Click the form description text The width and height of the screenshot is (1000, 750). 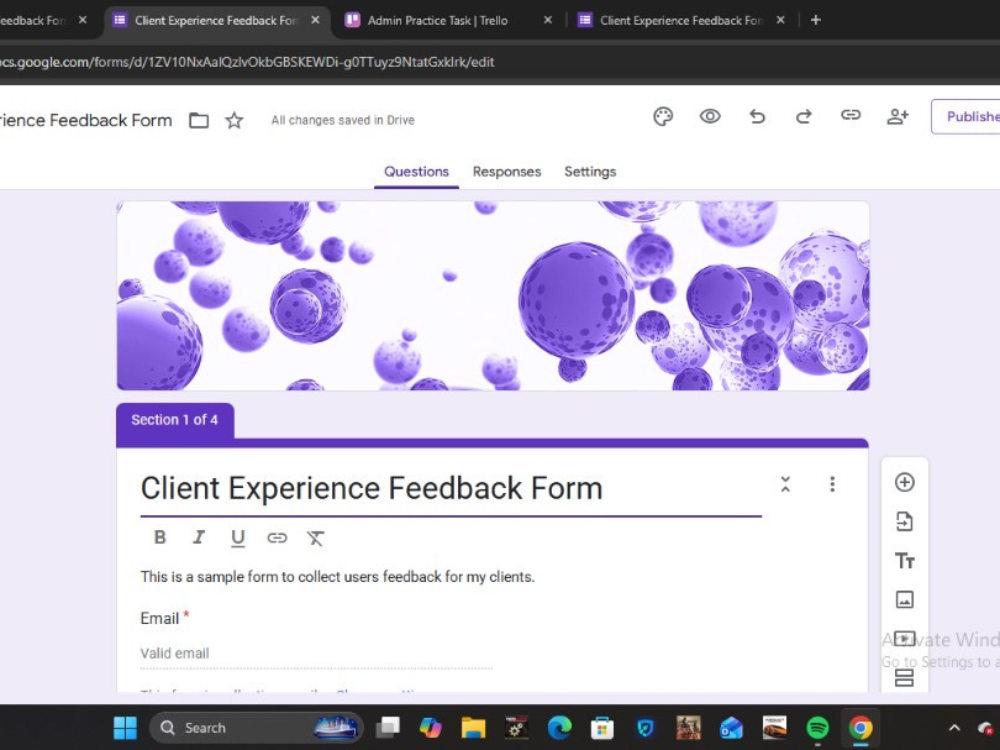[x=337, y=577]
